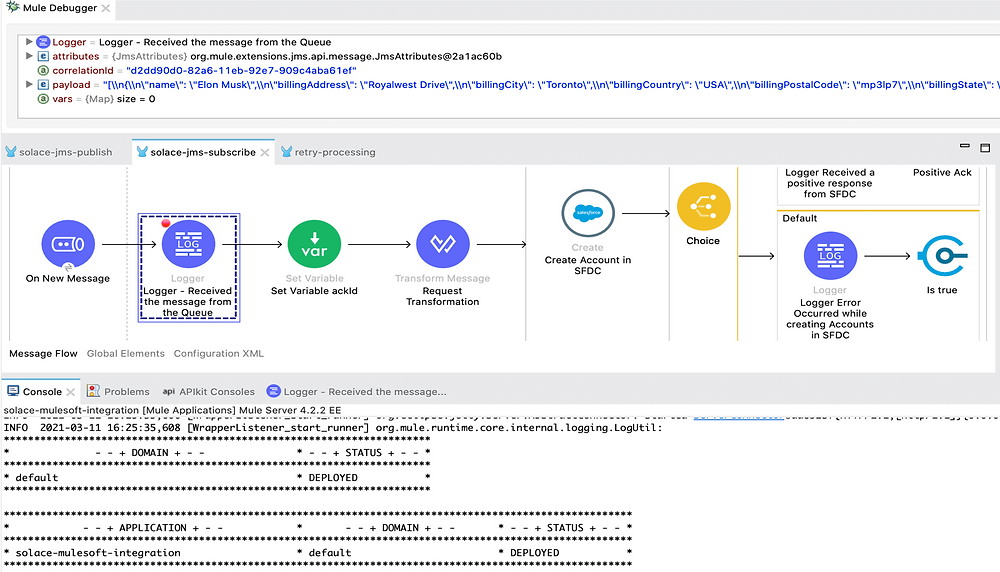Select the Transform Message component icon
The image size is (1000, 572).
[x=443, y=244]
